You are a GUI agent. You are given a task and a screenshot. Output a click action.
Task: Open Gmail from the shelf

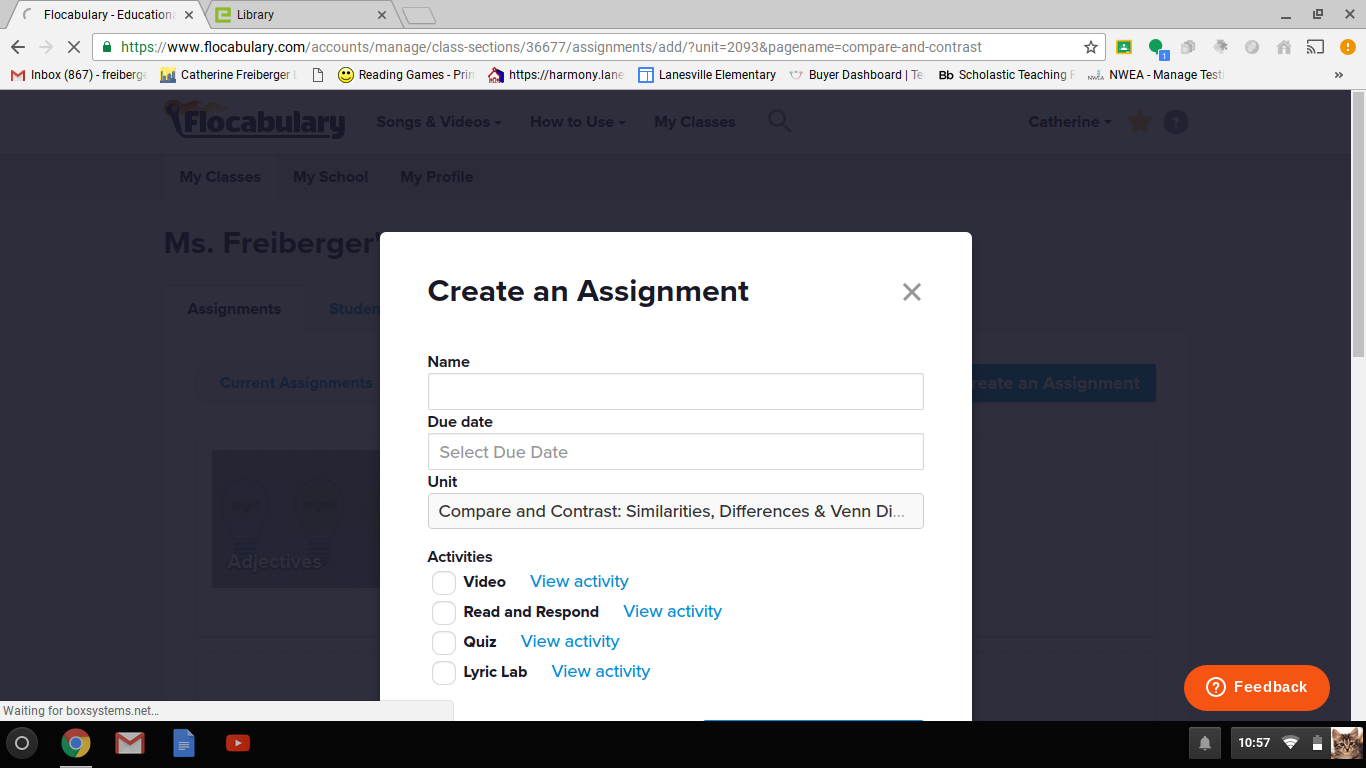[x=129, y=743]
